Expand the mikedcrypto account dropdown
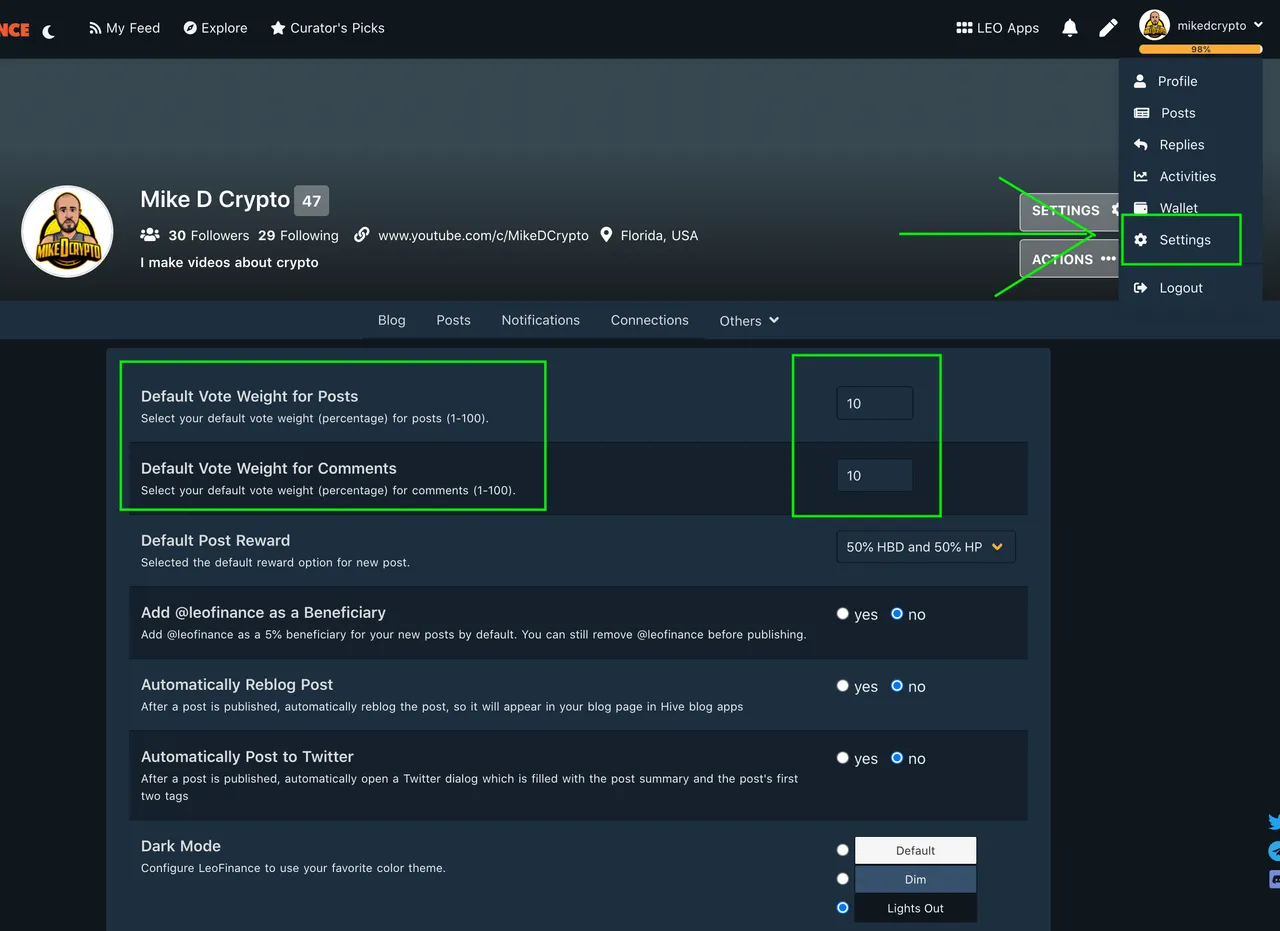The image size is (1280, 931). (x=1219, y=26)
